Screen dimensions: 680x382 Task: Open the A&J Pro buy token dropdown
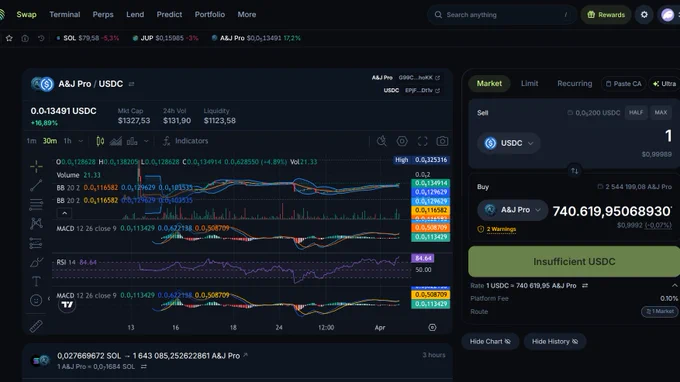[x=513, y=210]
